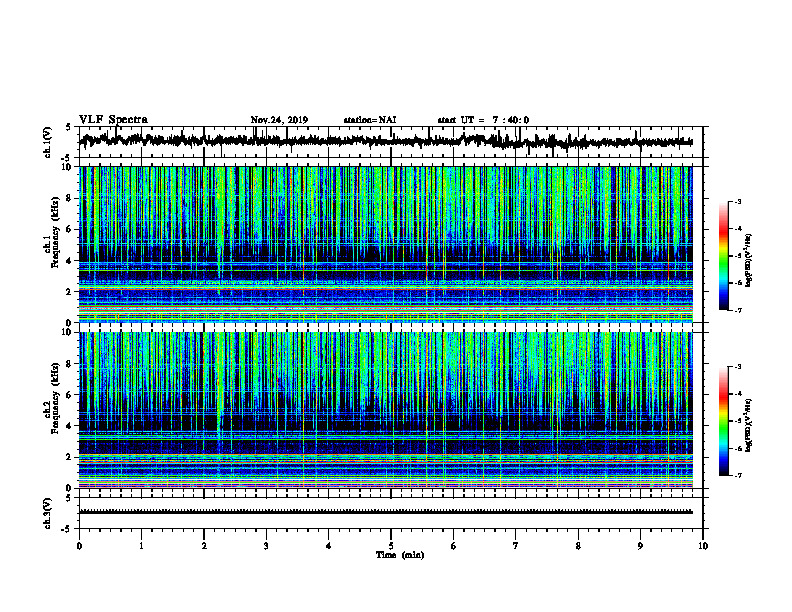The image size is (792, 612).
Task: Click the time axis tick label "5"
Action: 391,546
